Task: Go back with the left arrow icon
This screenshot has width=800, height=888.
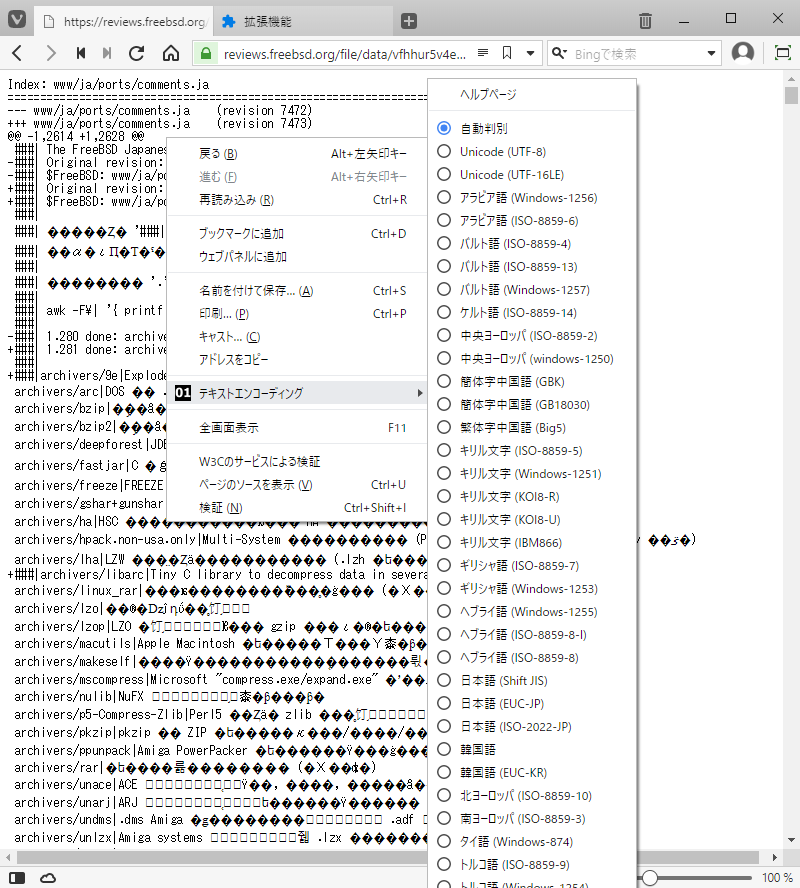Action: (x=18, y=53)
